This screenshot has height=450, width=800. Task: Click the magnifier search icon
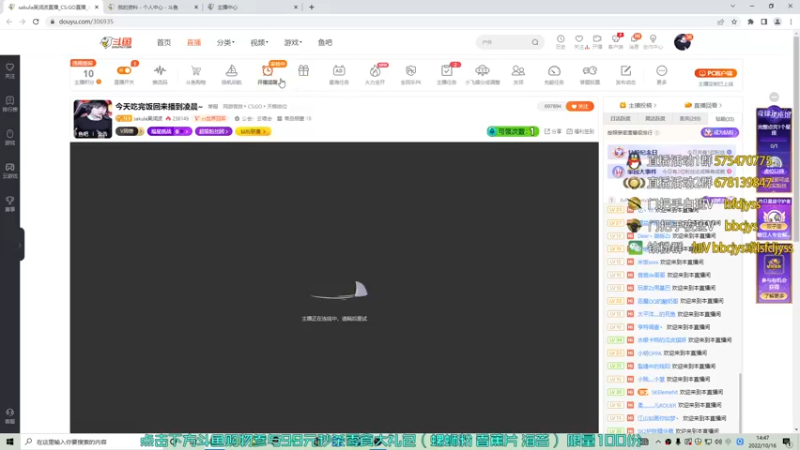pos(535,42)
